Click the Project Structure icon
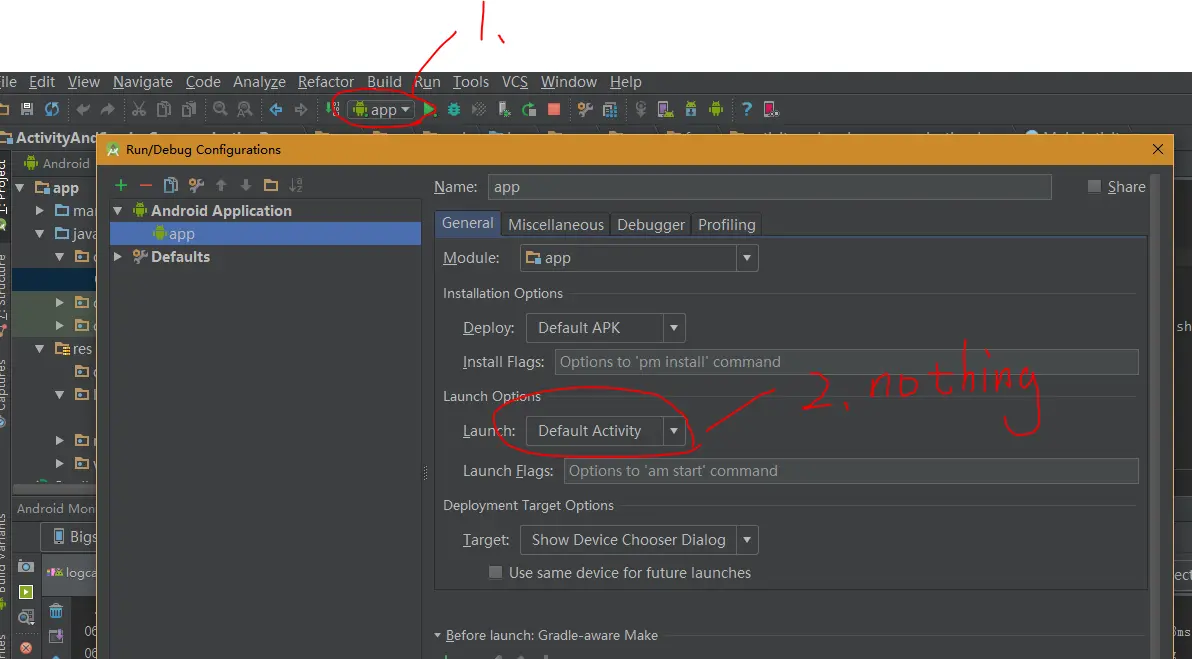1192x659 pixels. click(610, 109)
